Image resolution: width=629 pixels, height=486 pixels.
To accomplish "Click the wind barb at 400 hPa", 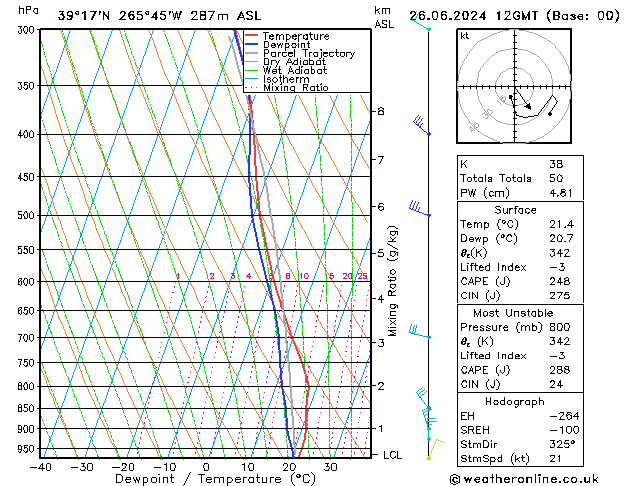I will click(421, 125).
